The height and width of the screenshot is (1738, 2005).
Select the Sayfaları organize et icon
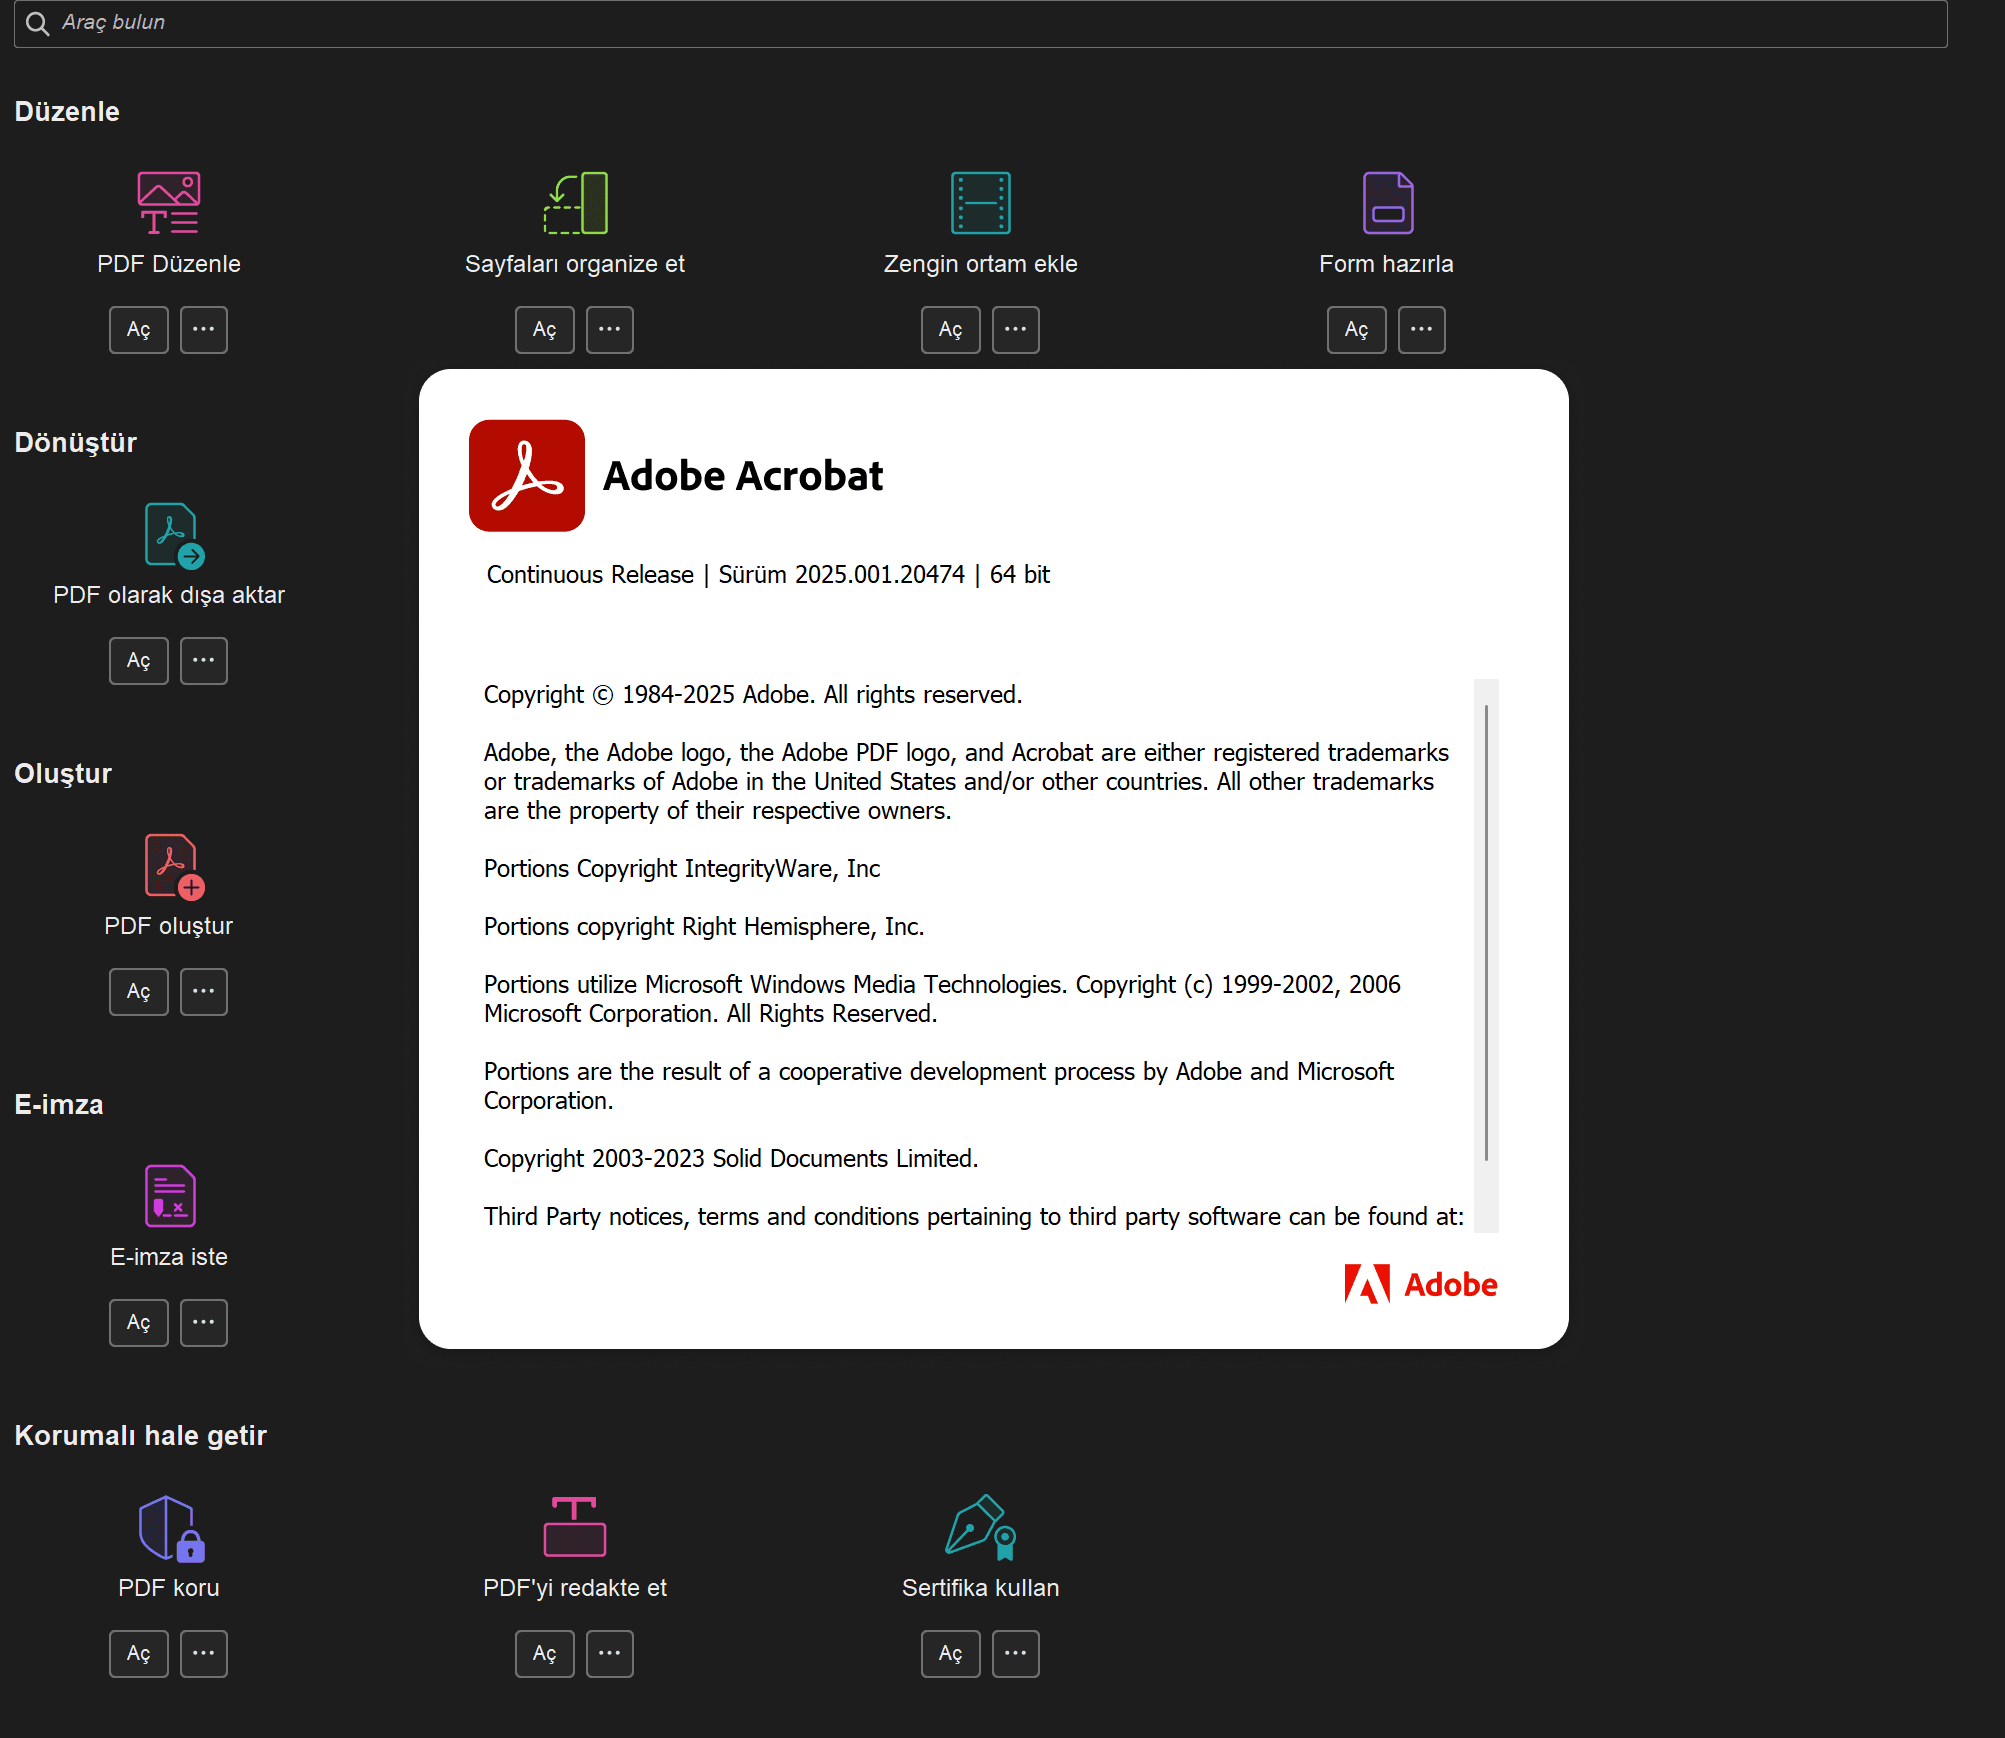click(575, 203)
